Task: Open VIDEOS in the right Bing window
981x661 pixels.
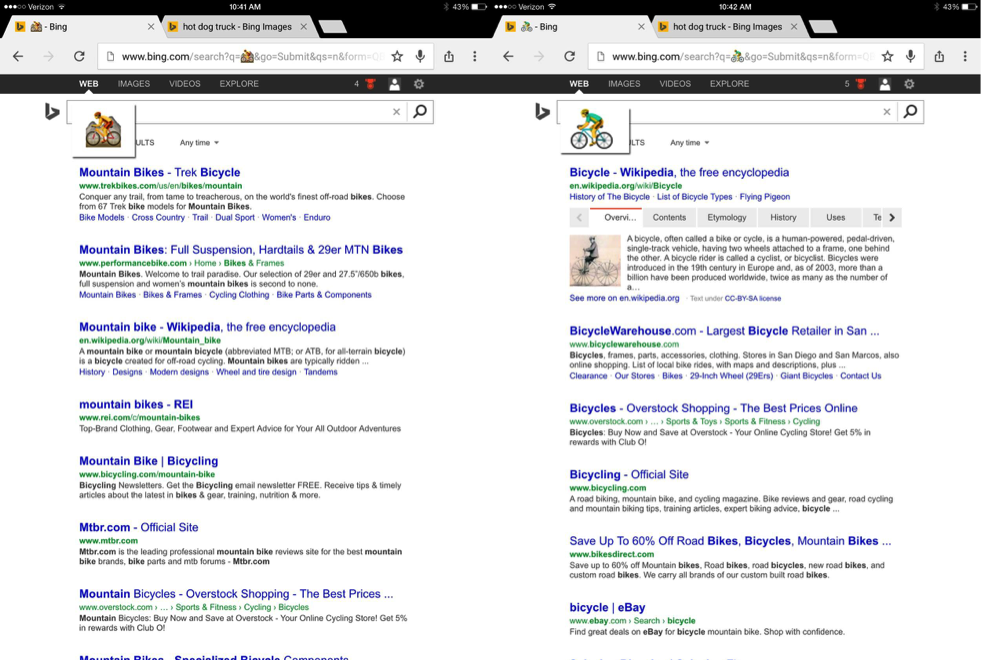Action: click(675, 84)
